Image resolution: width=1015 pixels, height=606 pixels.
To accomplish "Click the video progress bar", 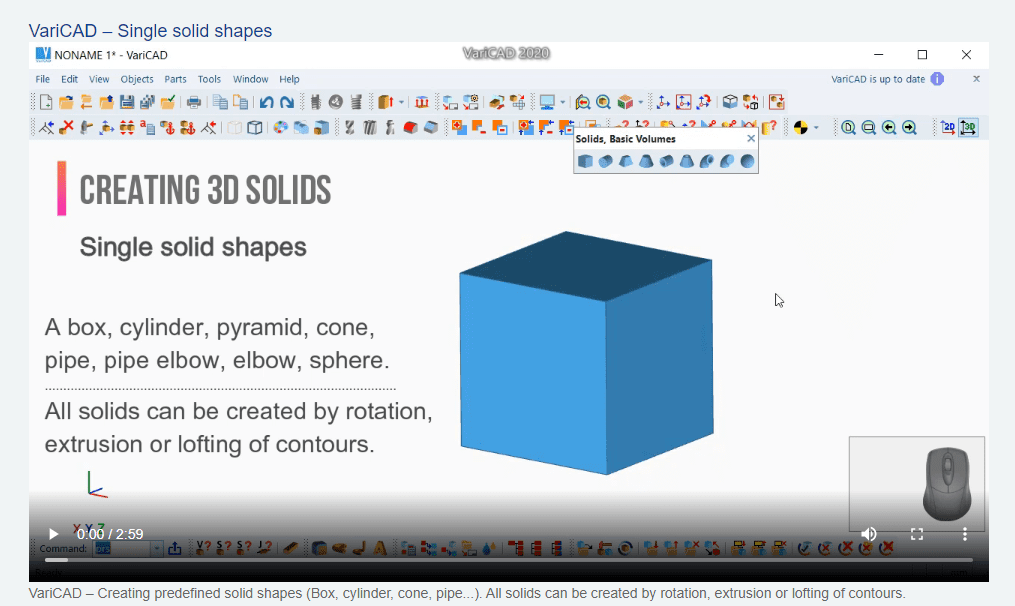I will [509, 560].
